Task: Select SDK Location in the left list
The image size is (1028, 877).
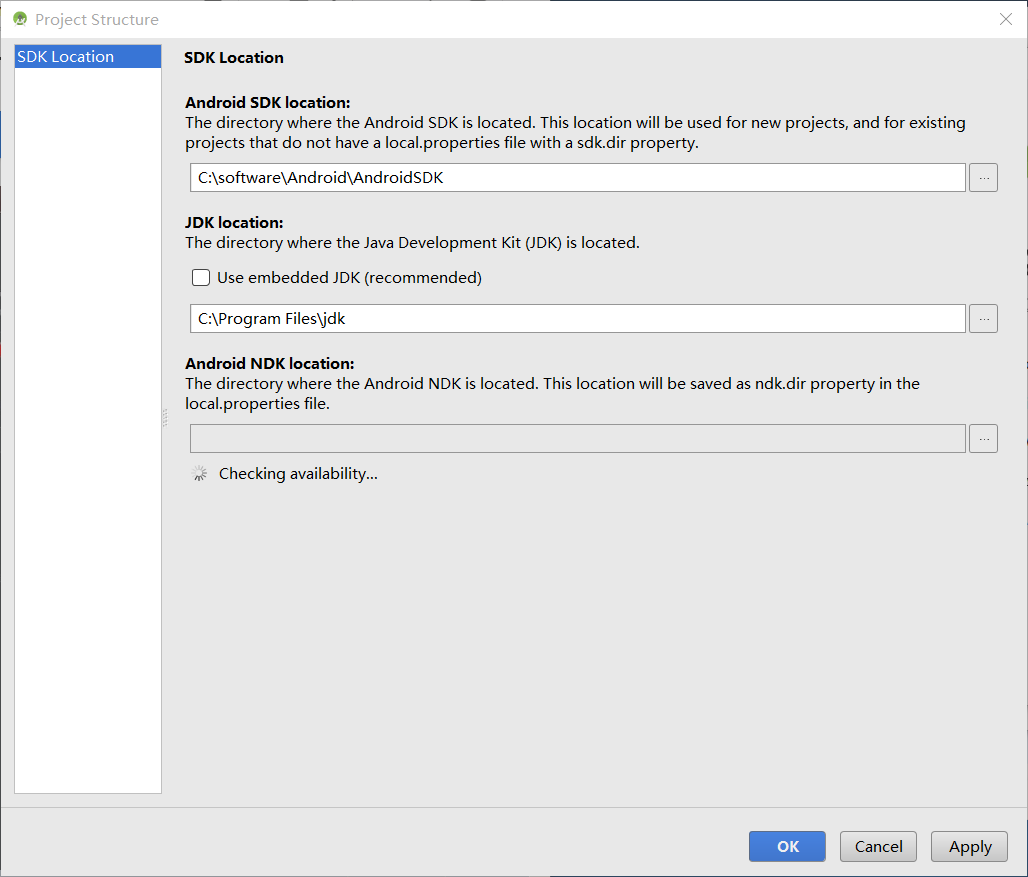Action: [88, 56]
